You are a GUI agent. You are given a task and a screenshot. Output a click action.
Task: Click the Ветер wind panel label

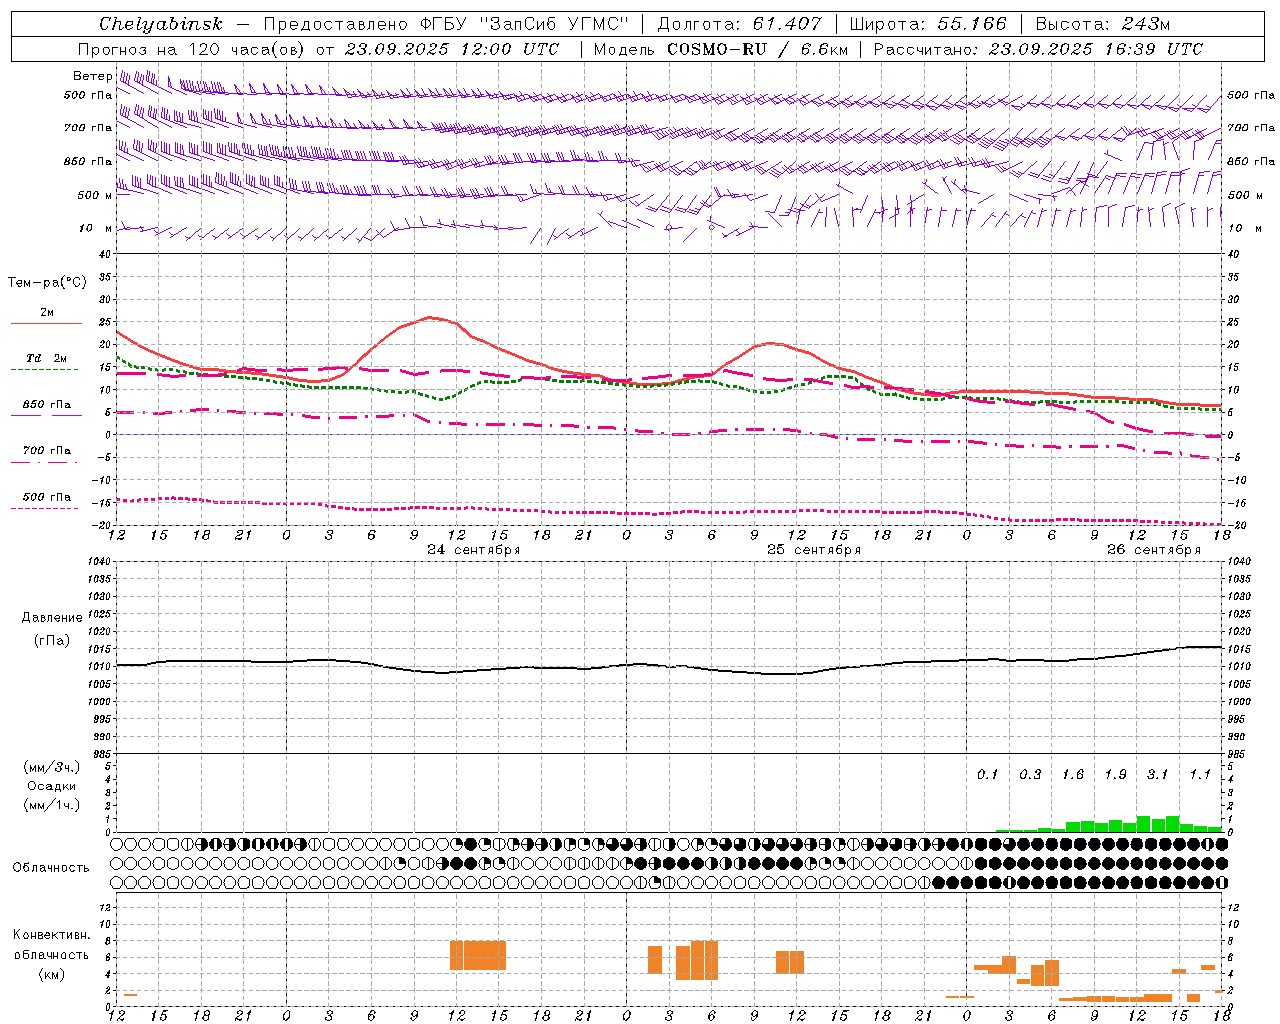pos(92,76)
